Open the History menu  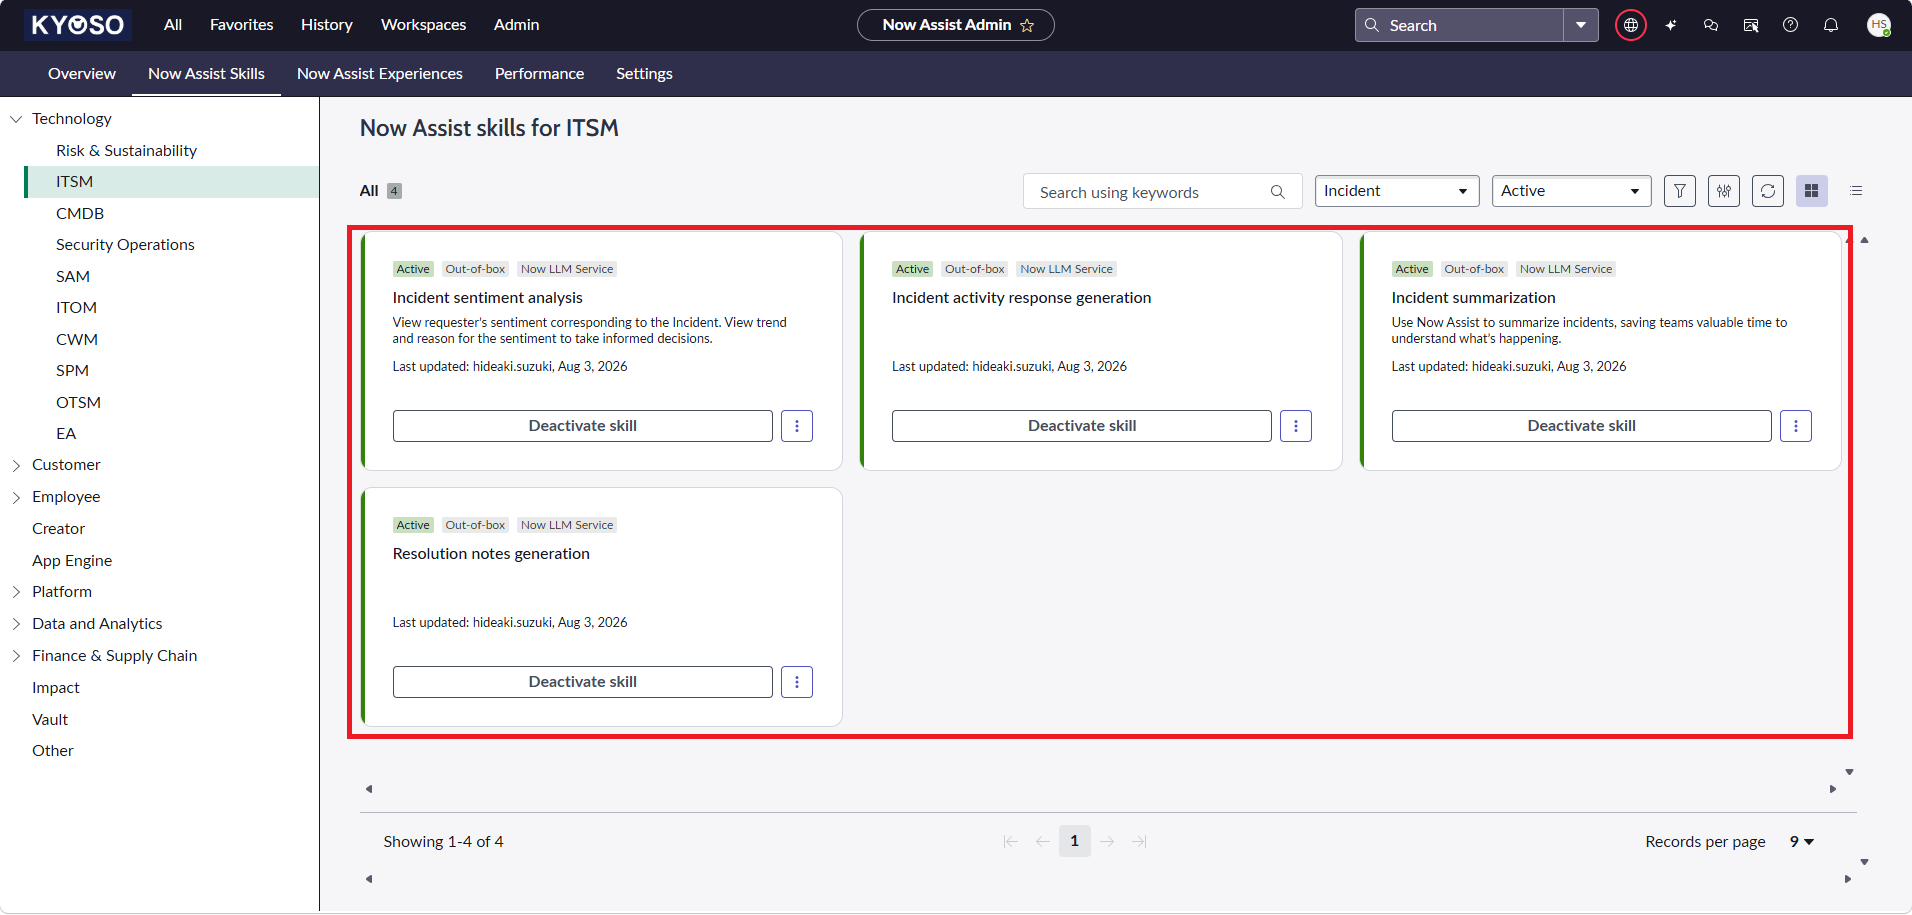[x=327, y=25]
